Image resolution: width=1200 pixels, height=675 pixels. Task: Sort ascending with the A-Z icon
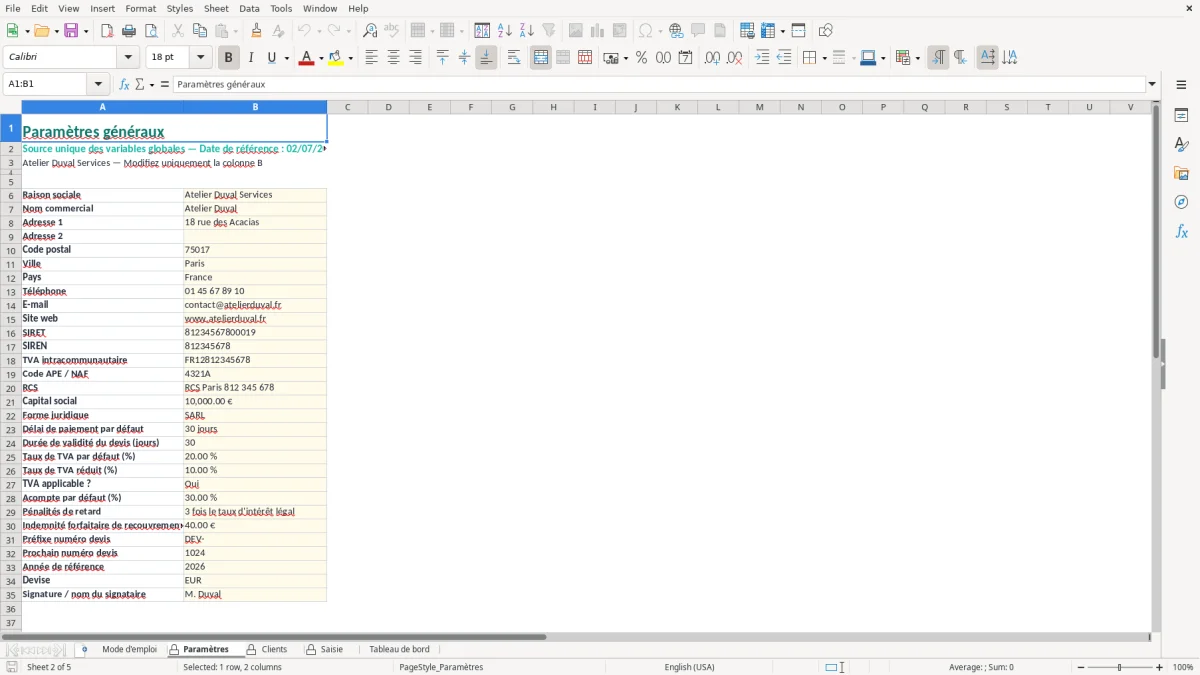505,31
